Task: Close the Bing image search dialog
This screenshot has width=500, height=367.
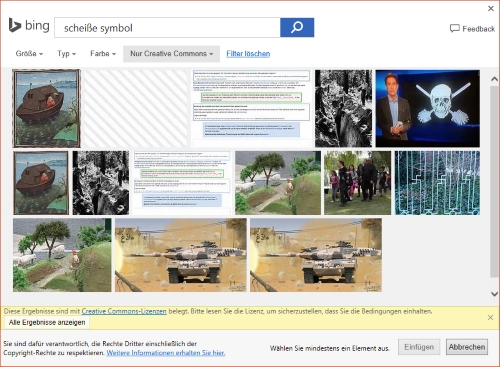Action: 491,8
